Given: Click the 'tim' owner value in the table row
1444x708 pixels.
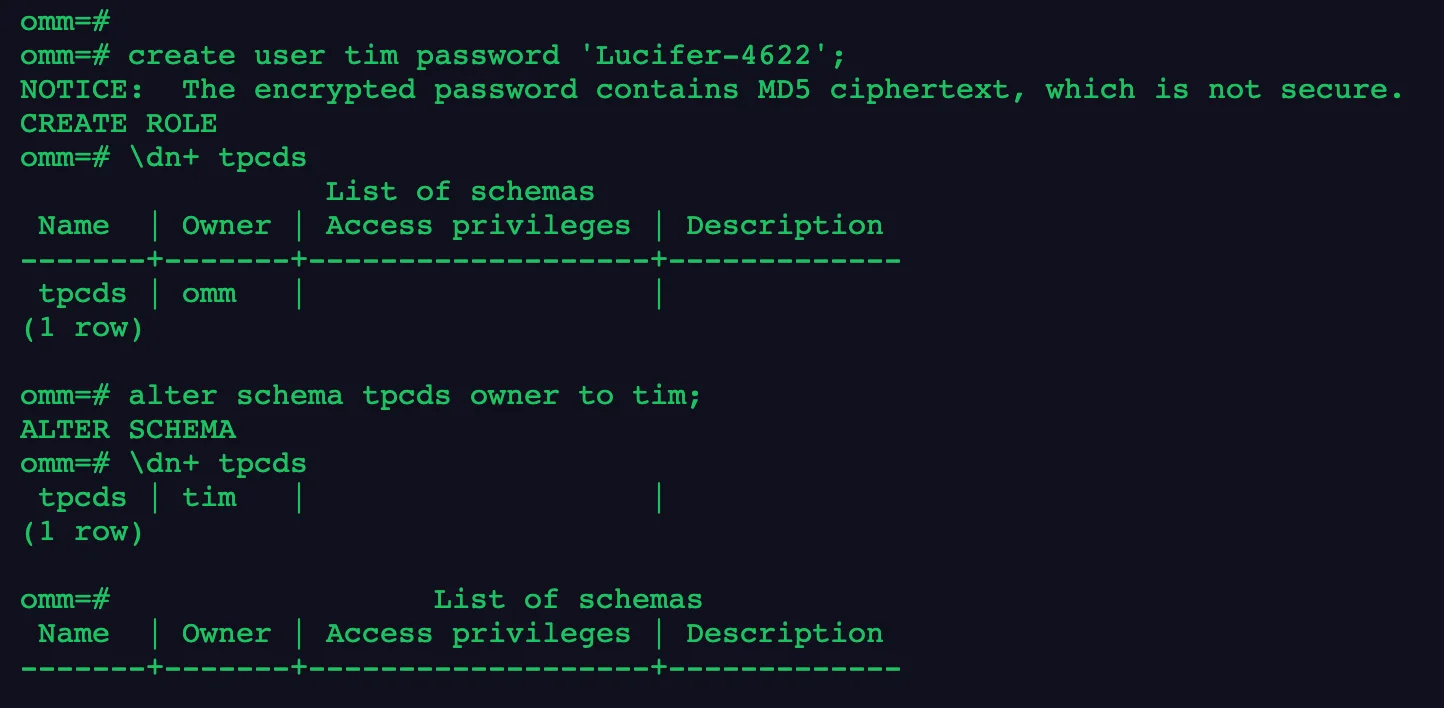Looking at the screenshot, I should 209,497.
